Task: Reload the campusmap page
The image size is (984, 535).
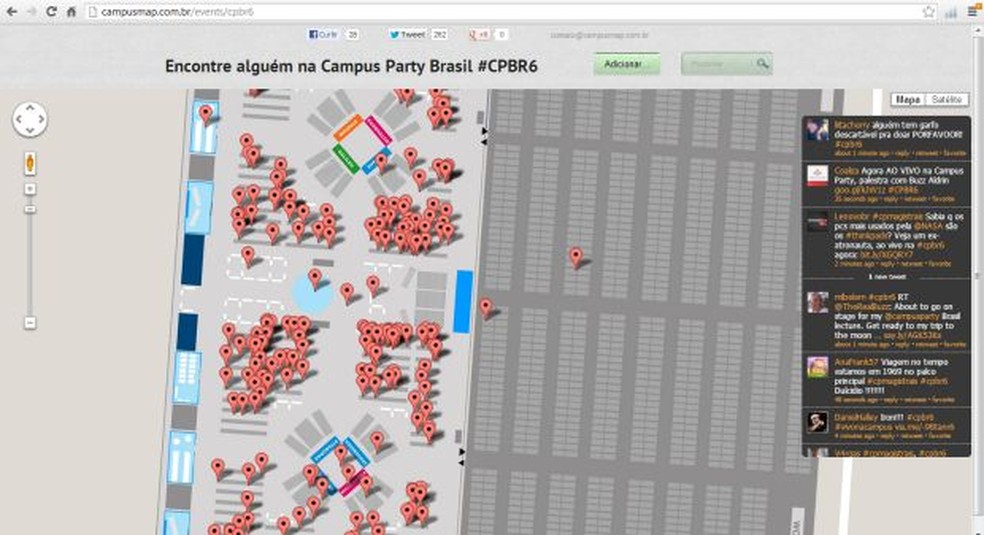Action: click(x=51, y=11)
